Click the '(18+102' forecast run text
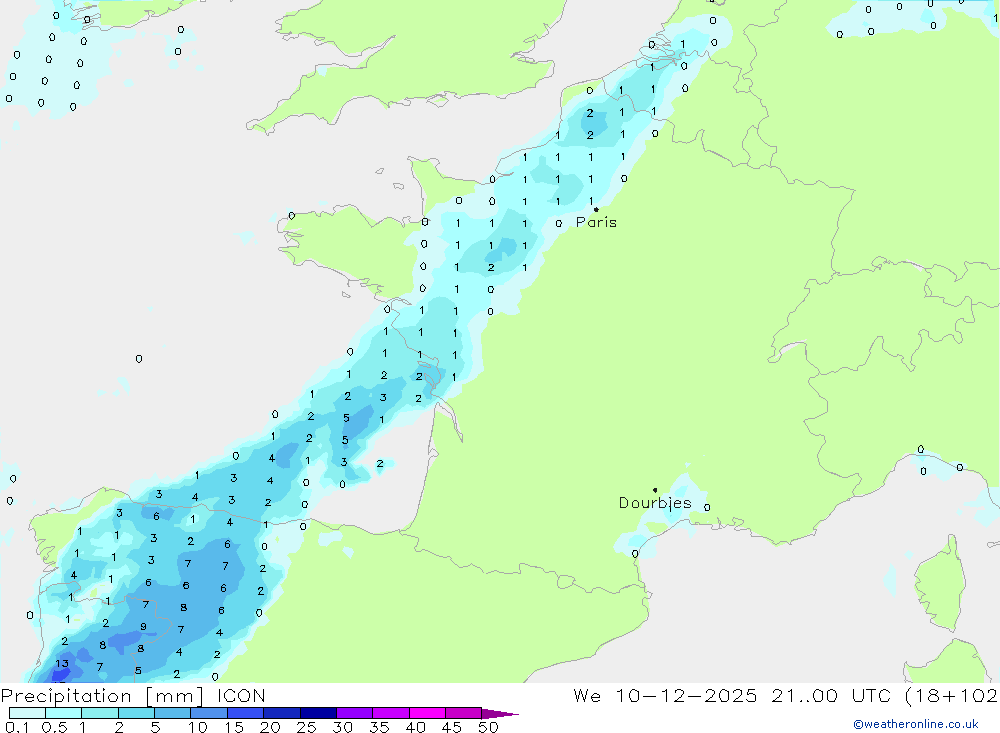 952,695
